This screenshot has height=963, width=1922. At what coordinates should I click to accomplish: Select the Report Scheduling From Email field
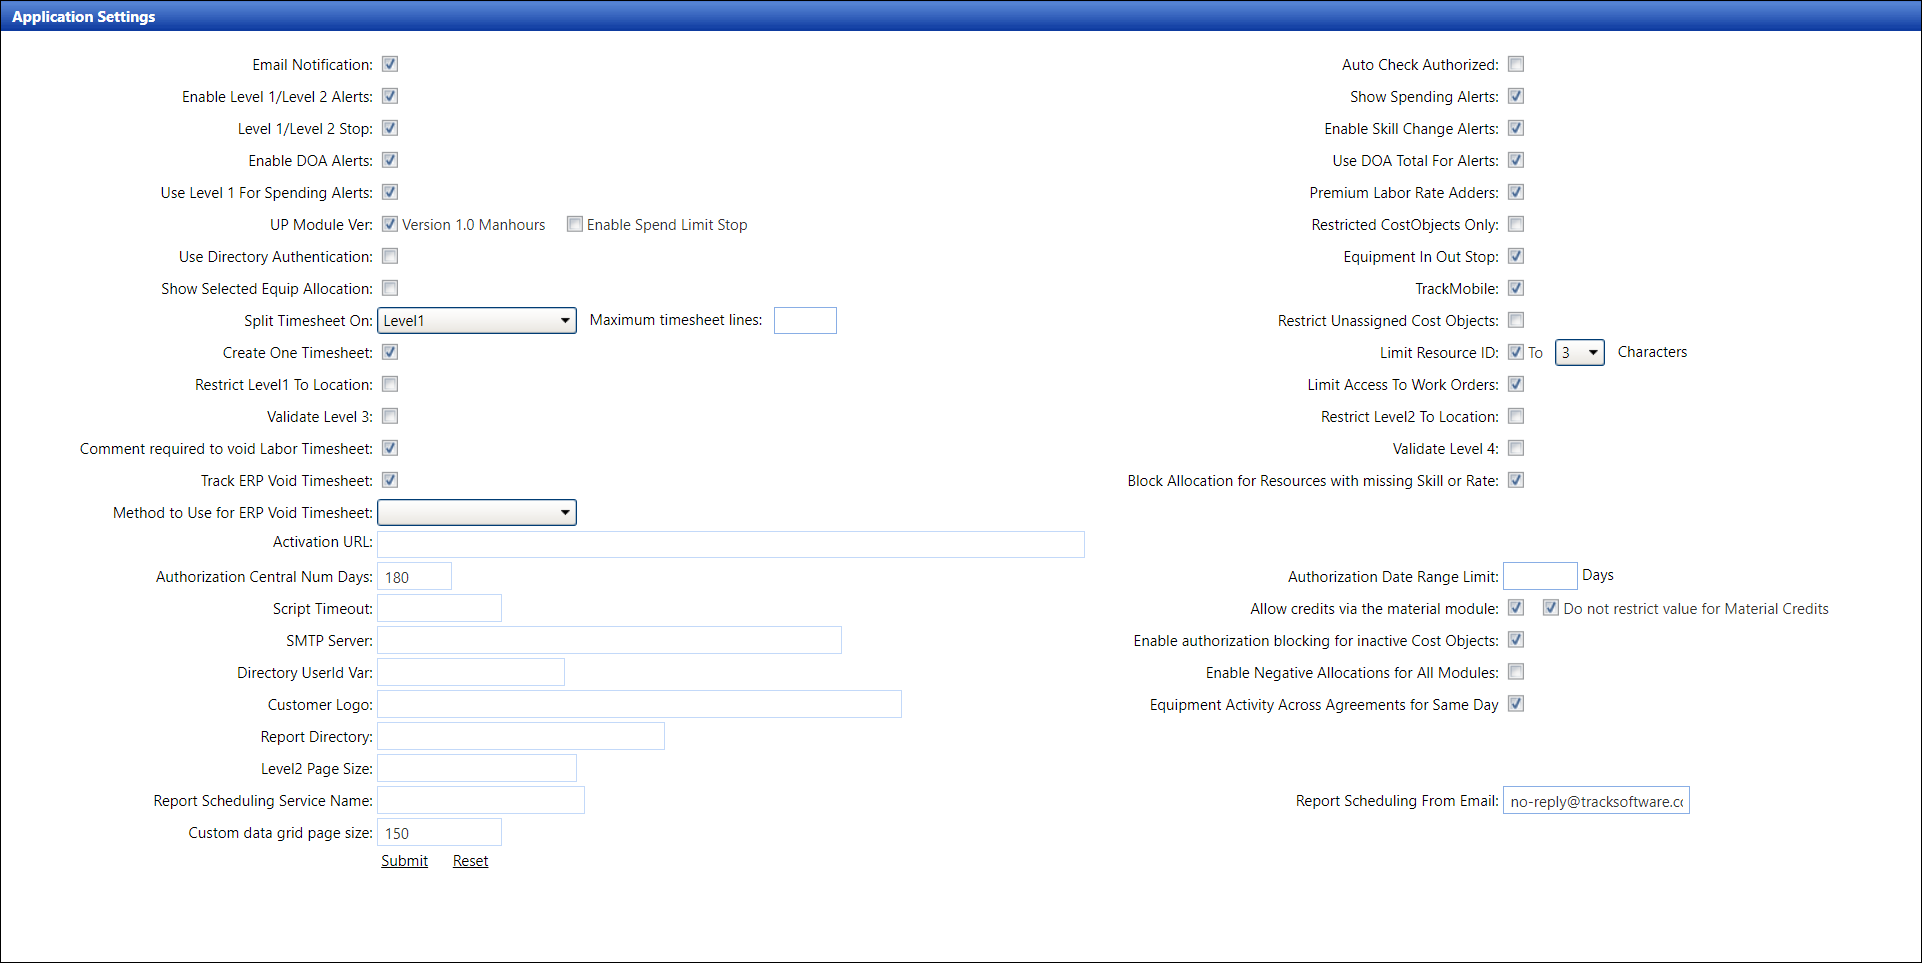tap(1596, 801)
